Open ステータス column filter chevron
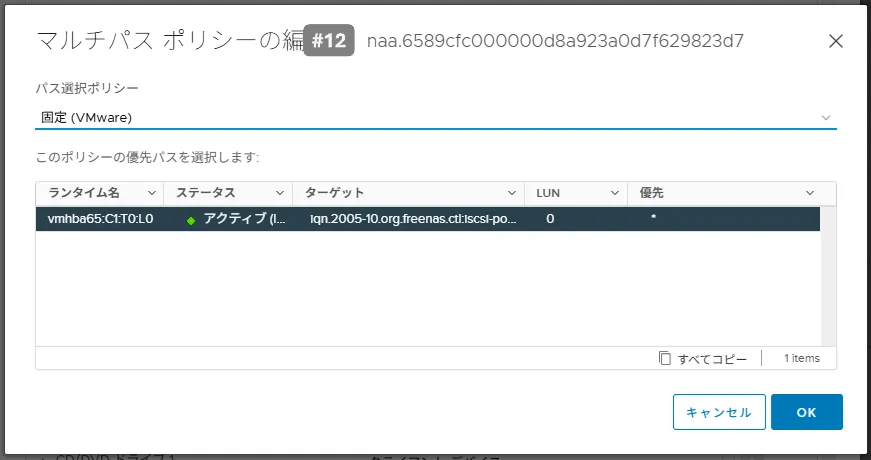Image resolution: width=871 pixels, height=460 pixels. [x=280, y=193]
